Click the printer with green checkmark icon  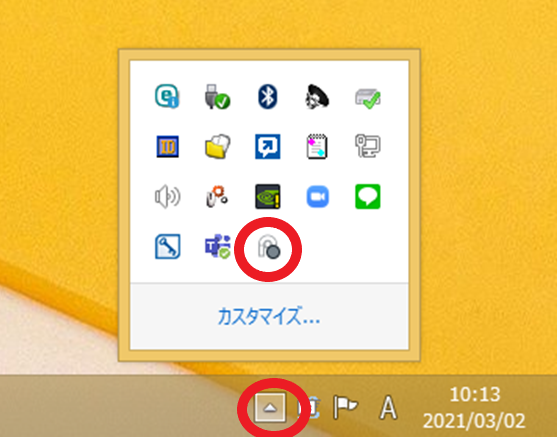coord(368,98)
